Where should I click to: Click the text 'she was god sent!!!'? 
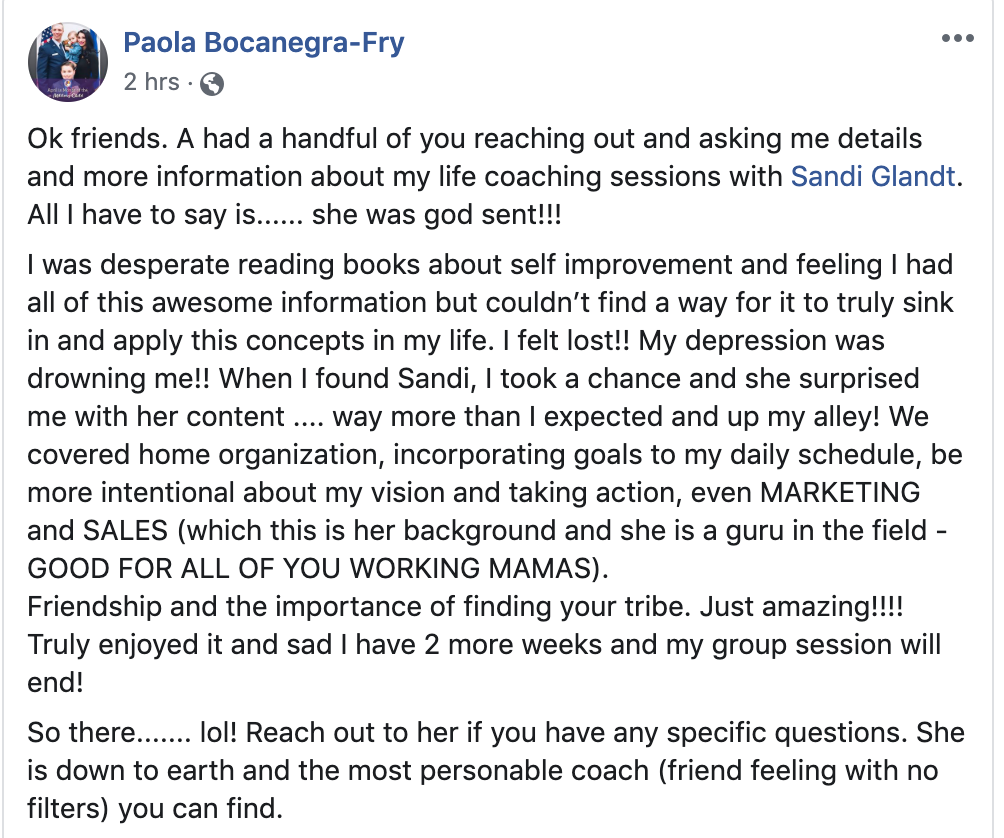(437, 215)
